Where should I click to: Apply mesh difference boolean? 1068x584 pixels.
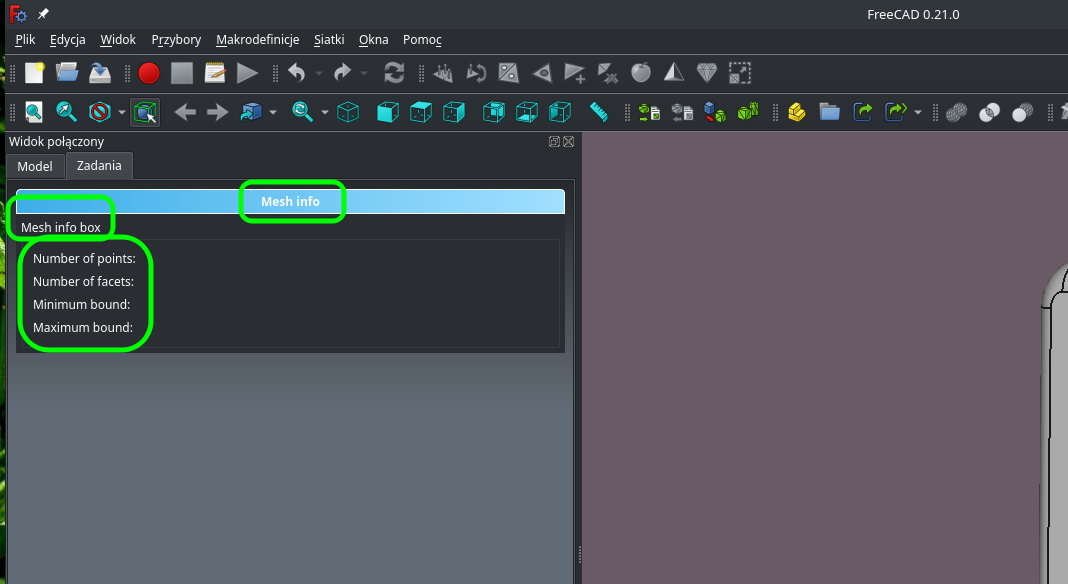click(x=1022, y=112)
